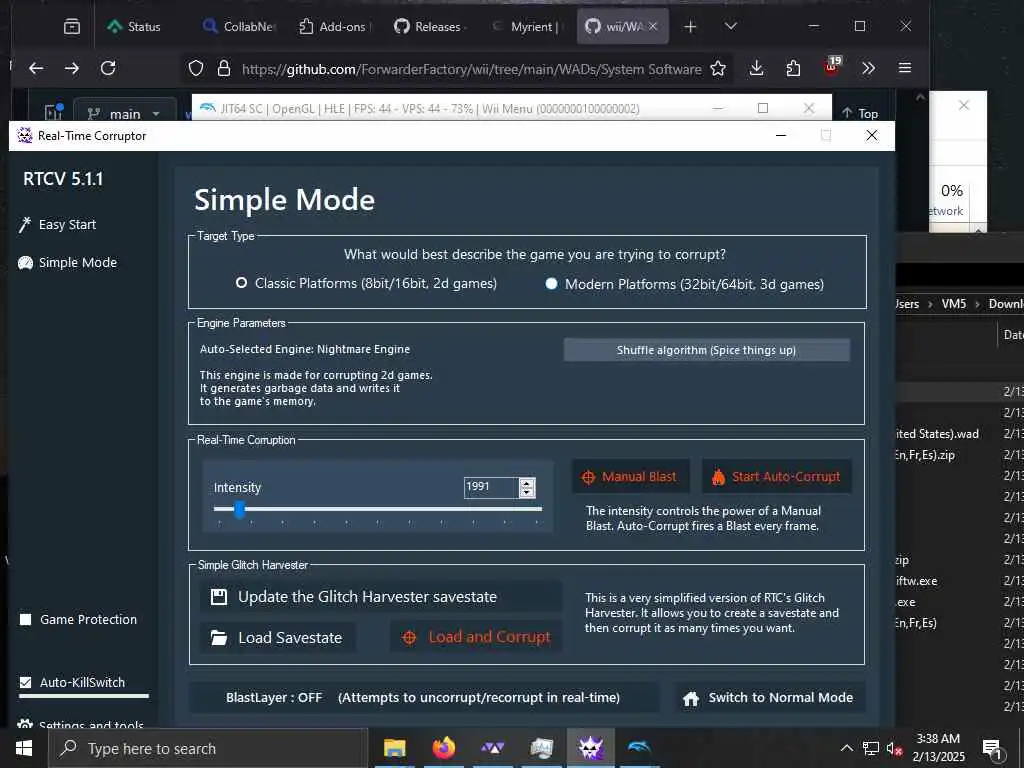Open the Firefox hamburger menu

pos(904,68)
